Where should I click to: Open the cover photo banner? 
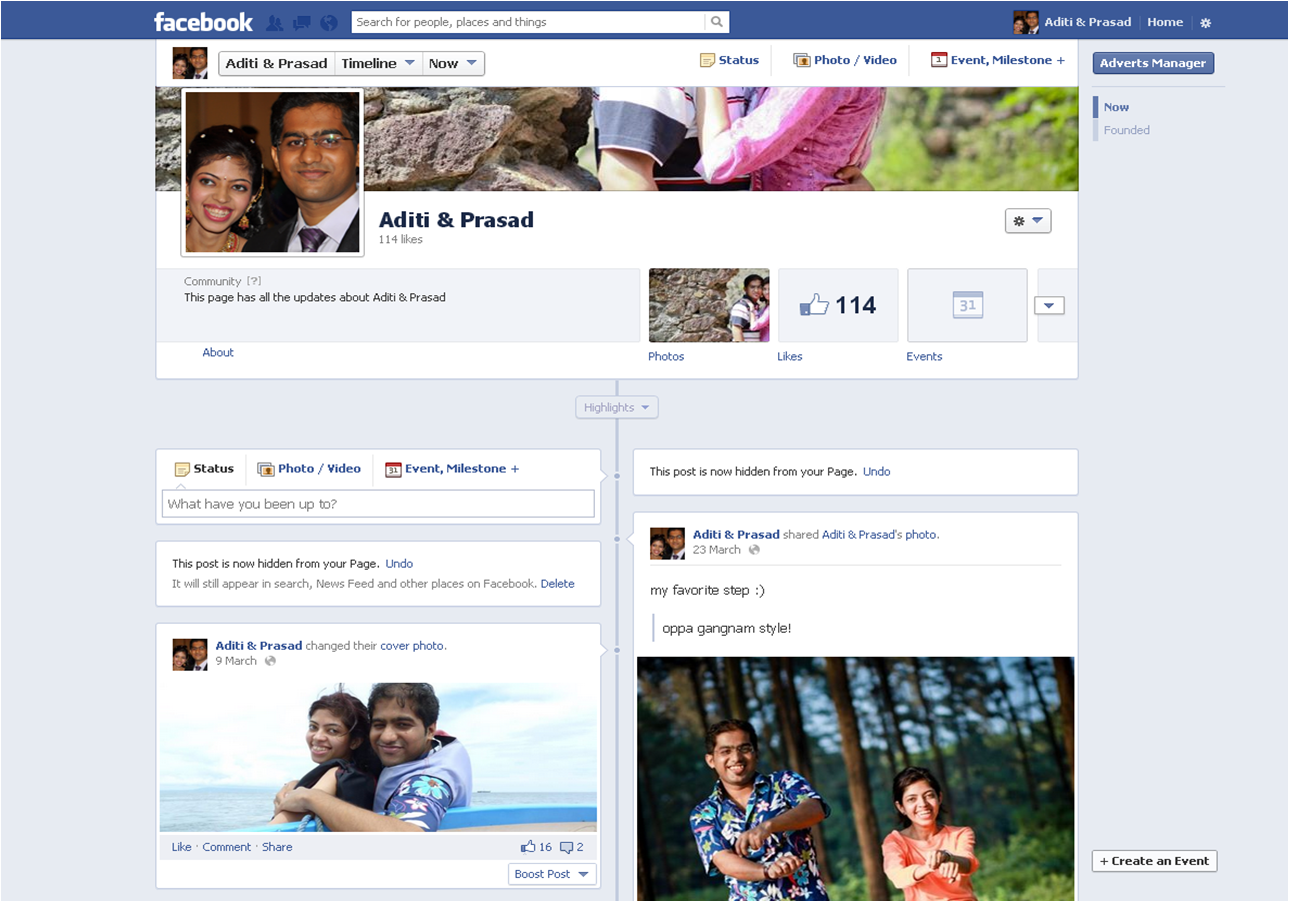pyautogui.click(x=720, y=139)
